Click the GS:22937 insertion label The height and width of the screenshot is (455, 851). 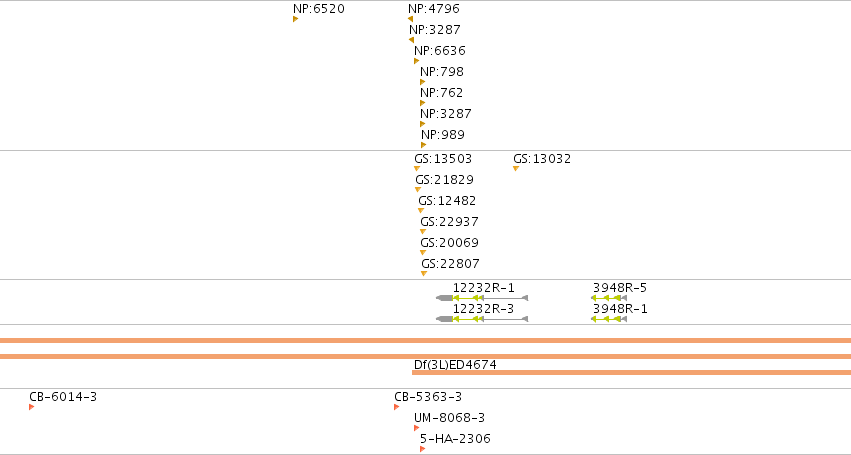coord(449,222)
